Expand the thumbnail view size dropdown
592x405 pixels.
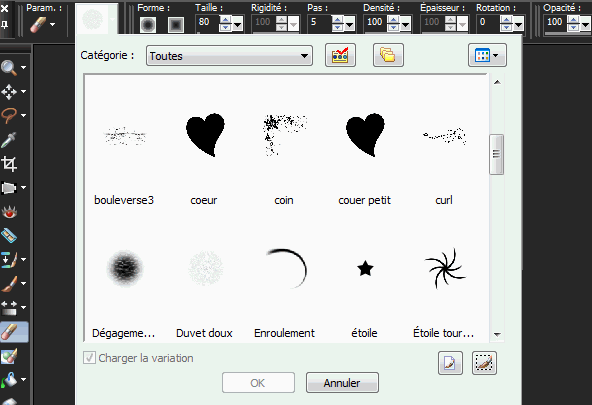coord(487,55)
